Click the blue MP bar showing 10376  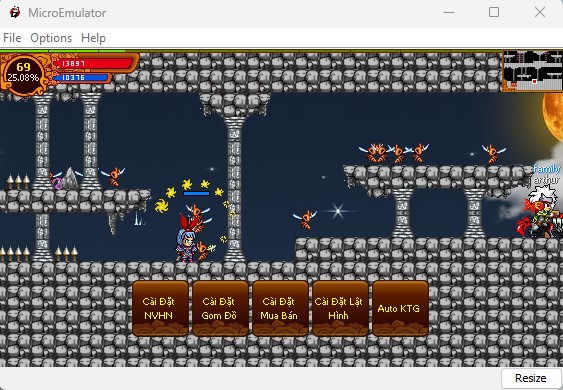point(81,78)
